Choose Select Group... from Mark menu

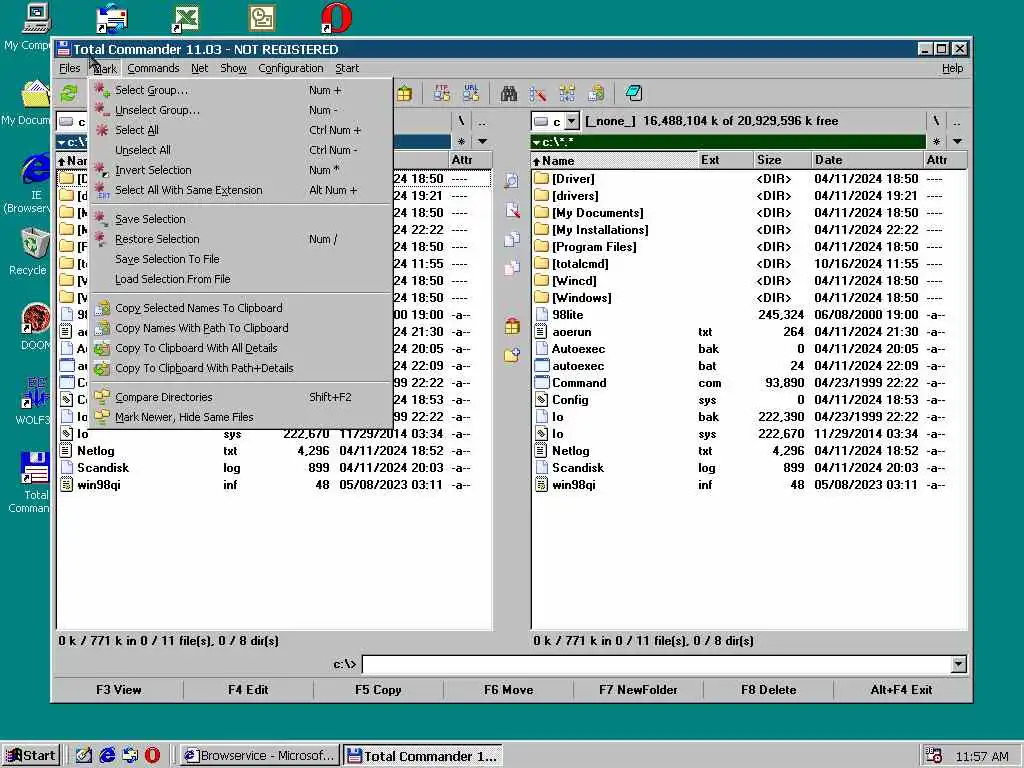pos(240,90)
